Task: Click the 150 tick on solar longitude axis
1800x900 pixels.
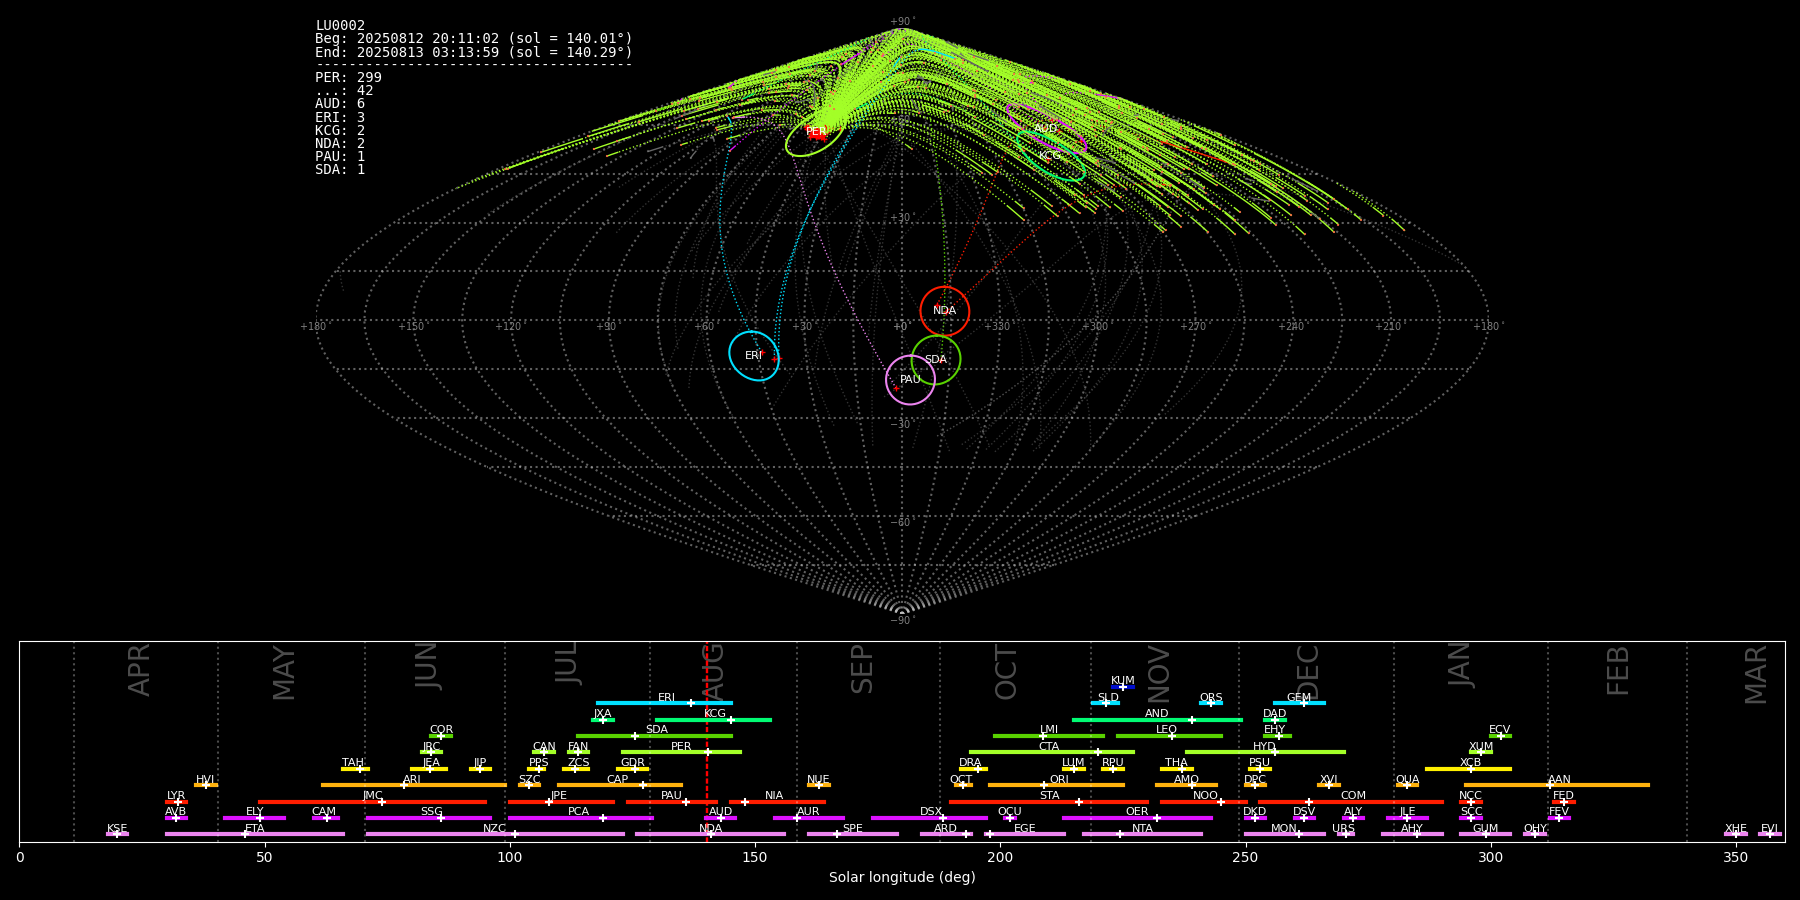Action: [755, 857]
